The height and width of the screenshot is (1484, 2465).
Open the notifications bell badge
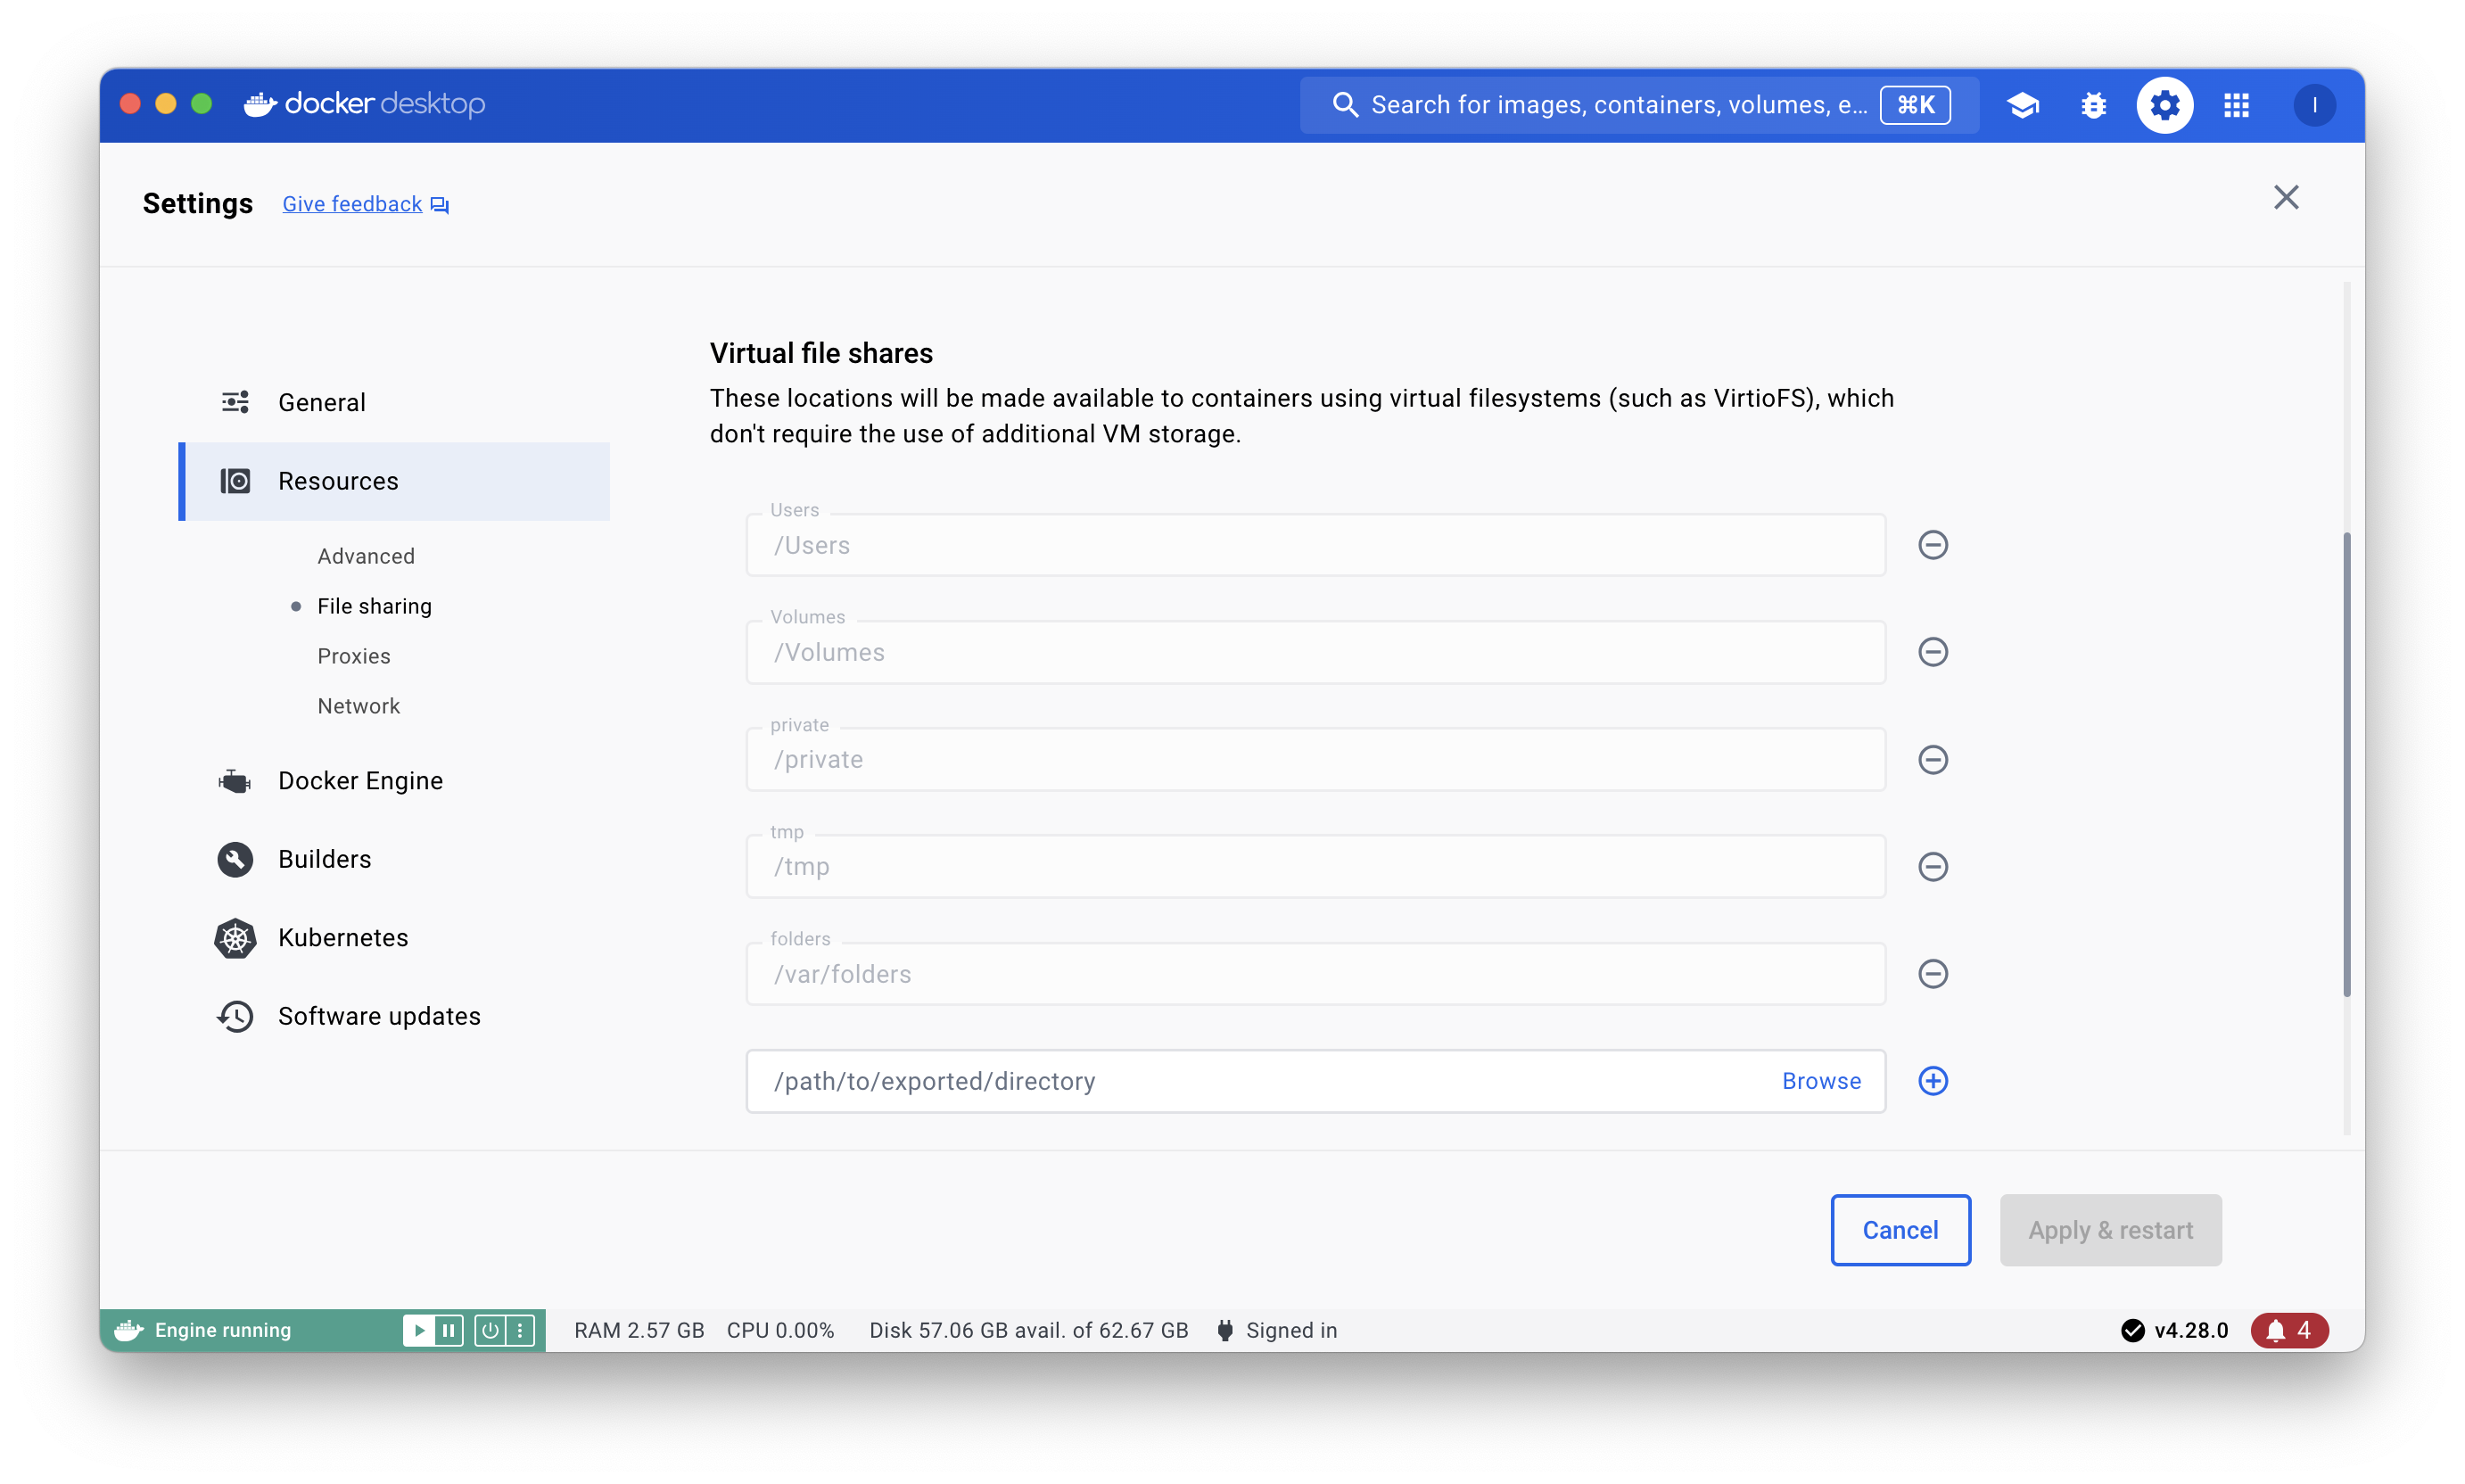(x=2288, y=1330)
